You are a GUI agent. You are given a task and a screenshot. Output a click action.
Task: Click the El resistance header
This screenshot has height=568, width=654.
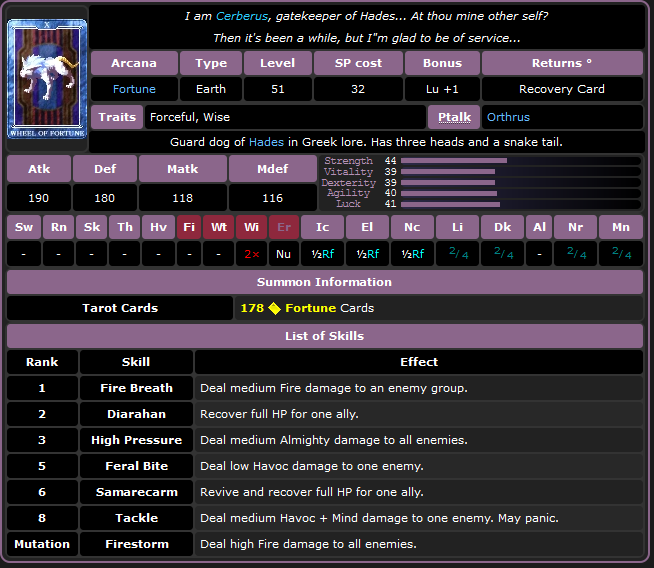[367, 227]
